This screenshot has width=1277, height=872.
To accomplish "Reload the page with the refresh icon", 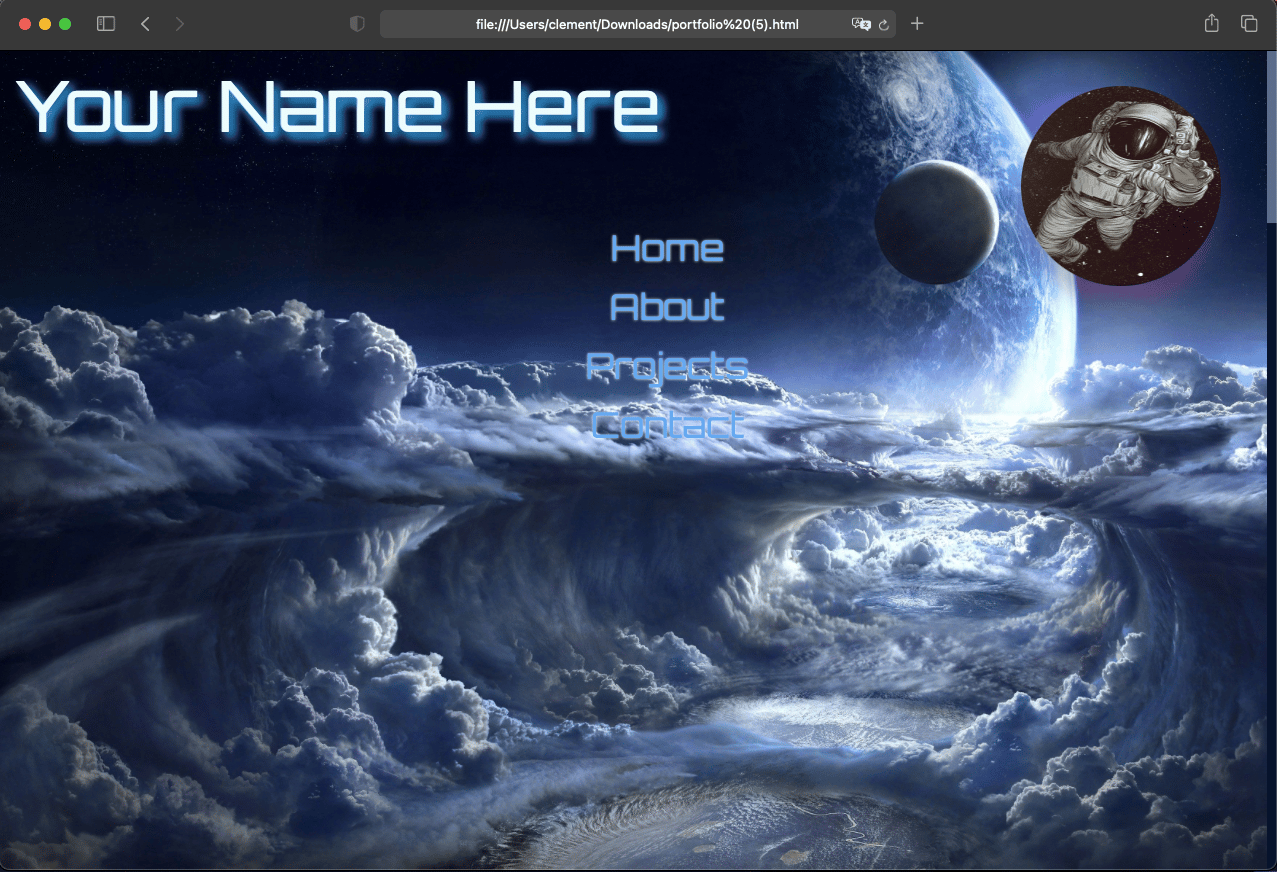I will click(884, 24).
